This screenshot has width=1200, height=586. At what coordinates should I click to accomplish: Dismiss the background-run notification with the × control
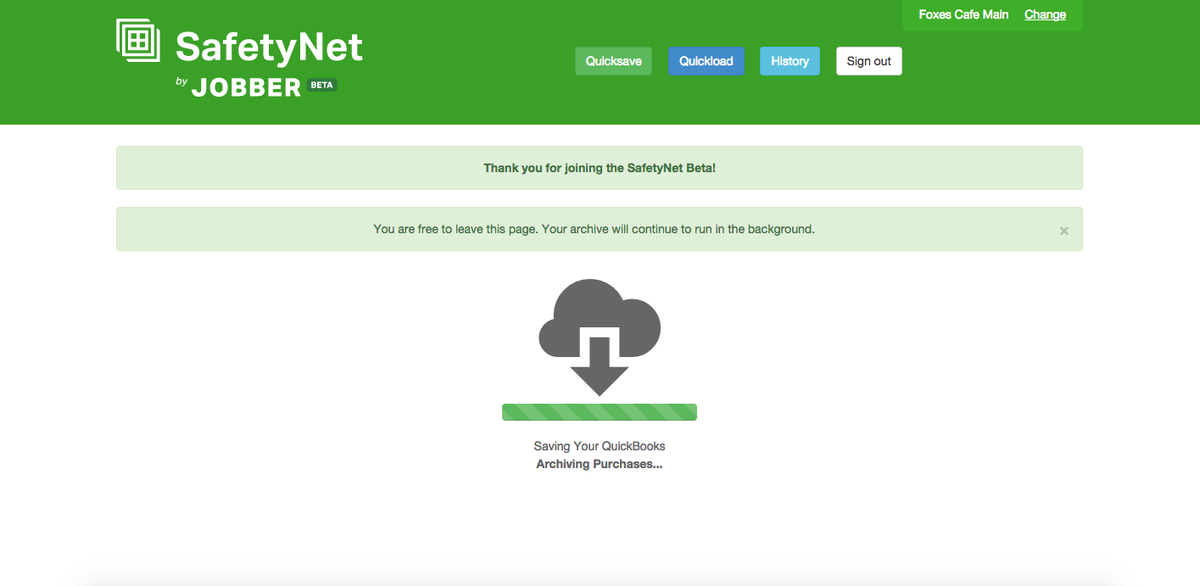click(x=1063, y=230)
